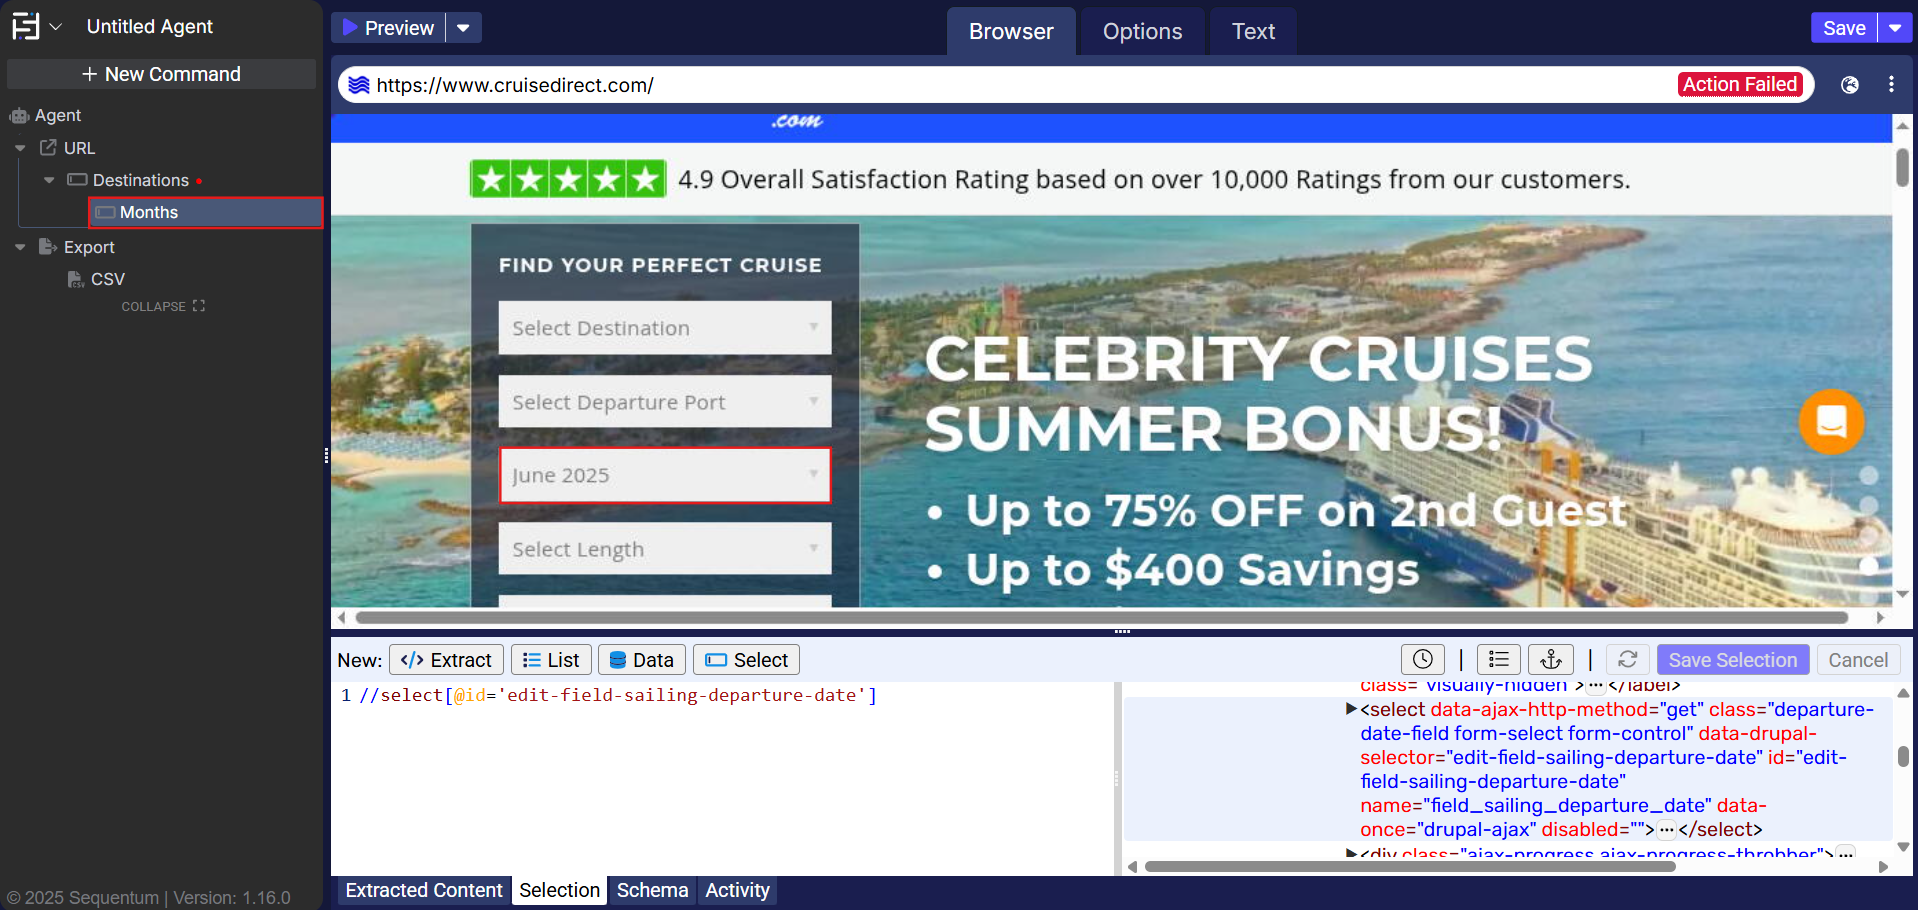1918x910 pixels.
Task: Click the Sequentum logo icon
Action: (26, 27)
